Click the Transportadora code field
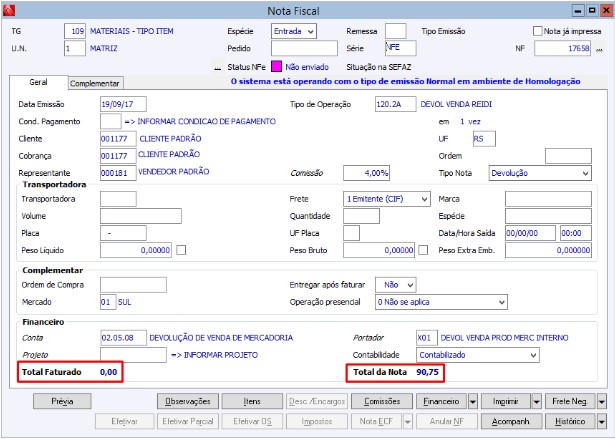This screenshot has height=439, width=615. click(118, 199)
